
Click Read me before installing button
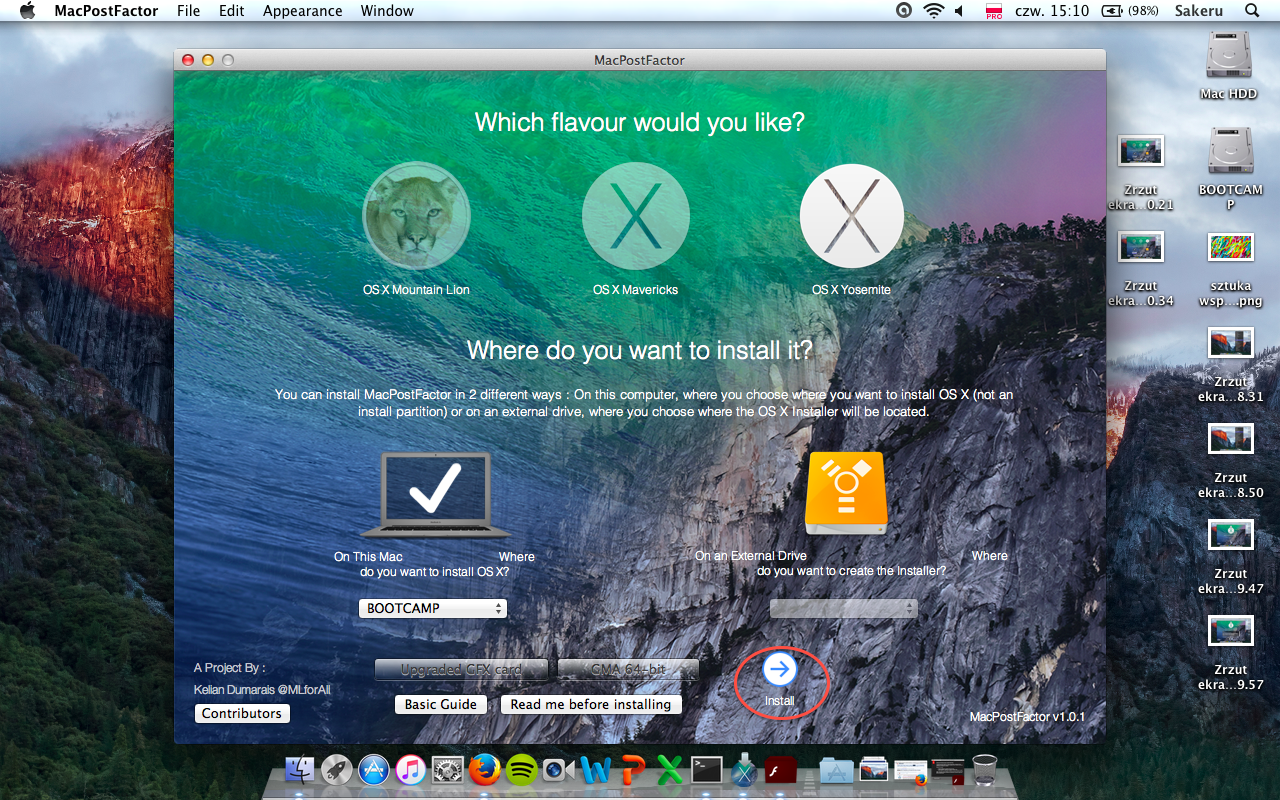pos(591,704)
